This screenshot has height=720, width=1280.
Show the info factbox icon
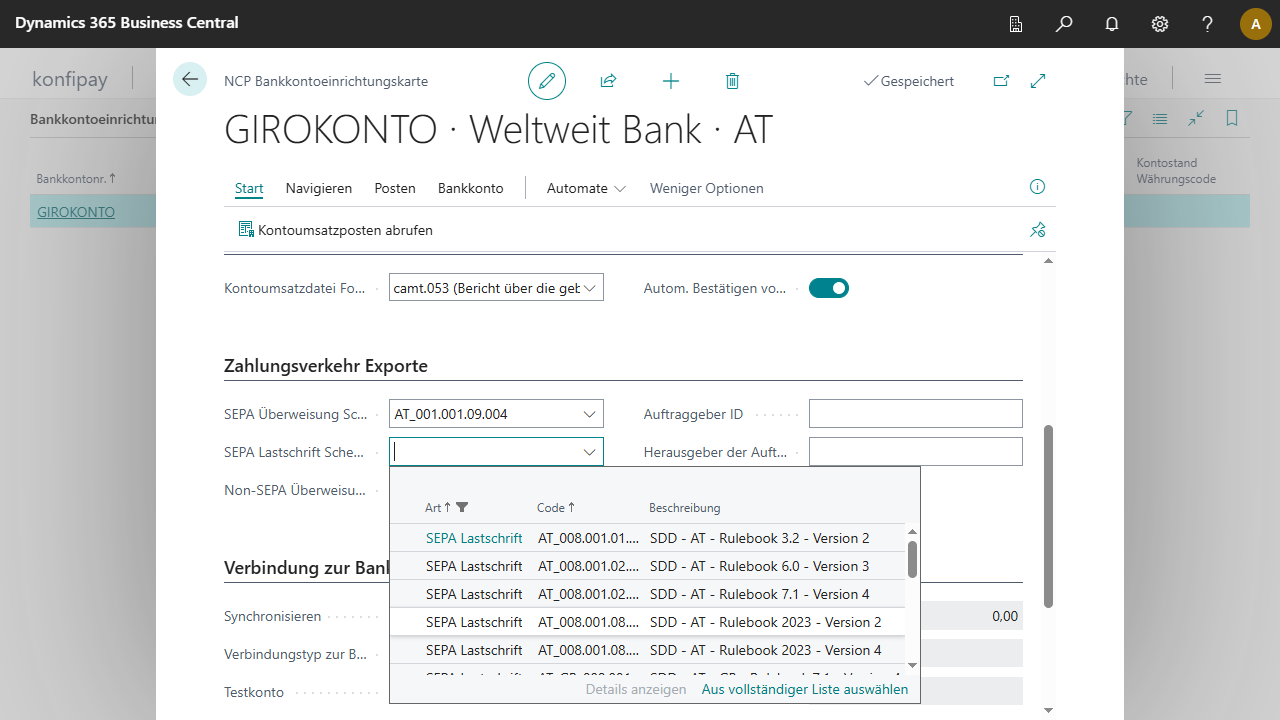pos(1037,187)
